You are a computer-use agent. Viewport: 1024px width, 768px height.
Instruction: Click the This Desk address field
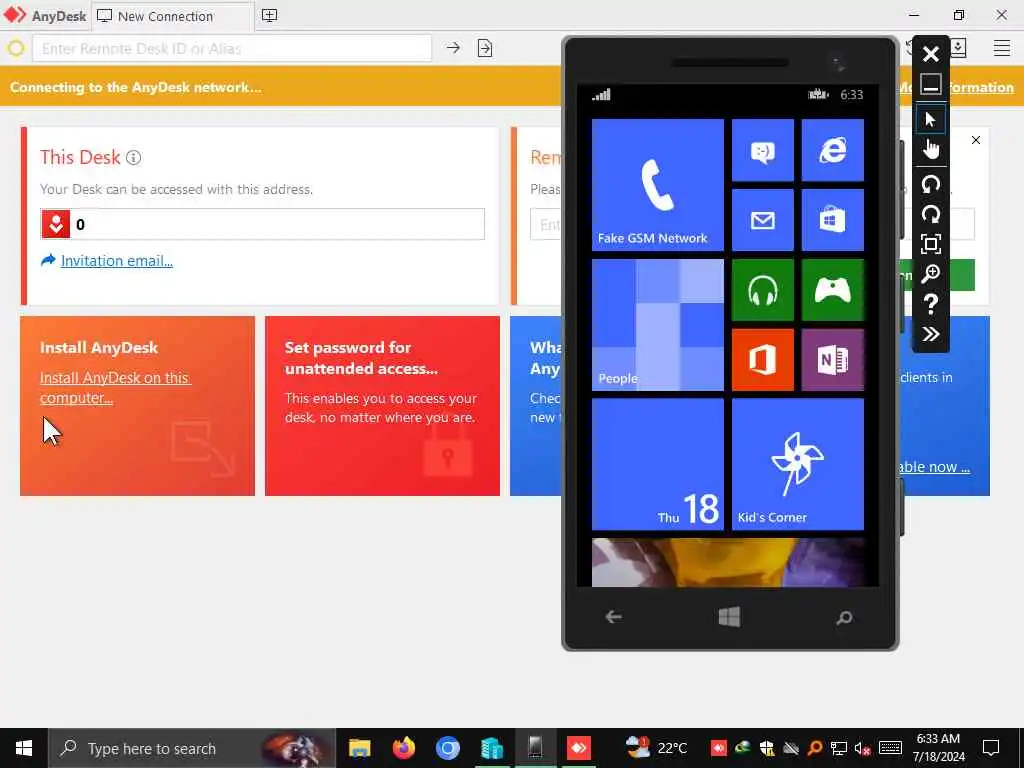[263, 224]
